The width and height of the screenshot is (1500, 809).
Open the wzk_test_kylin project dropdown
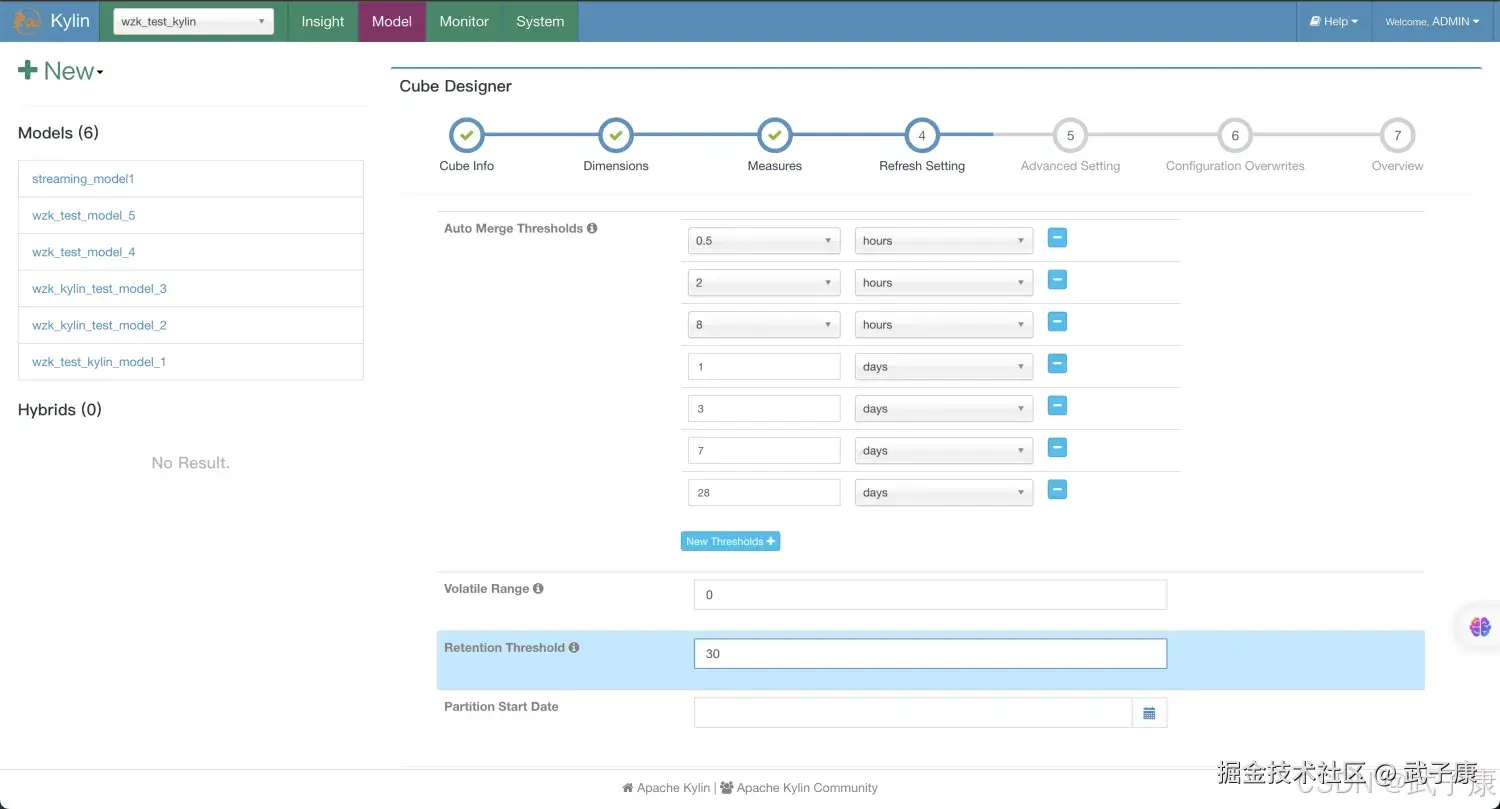[194, 22]
